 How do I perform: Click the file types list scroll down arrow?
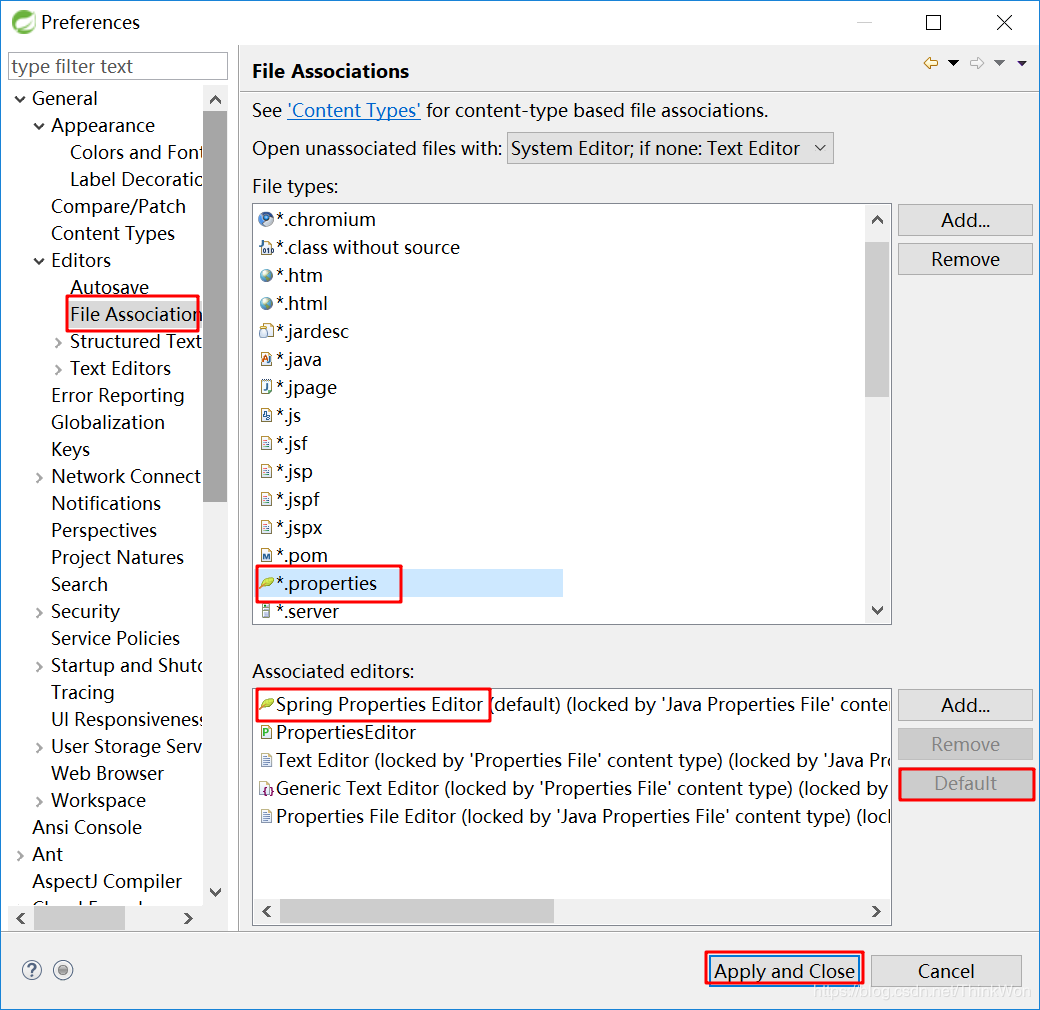coord(877,610)
